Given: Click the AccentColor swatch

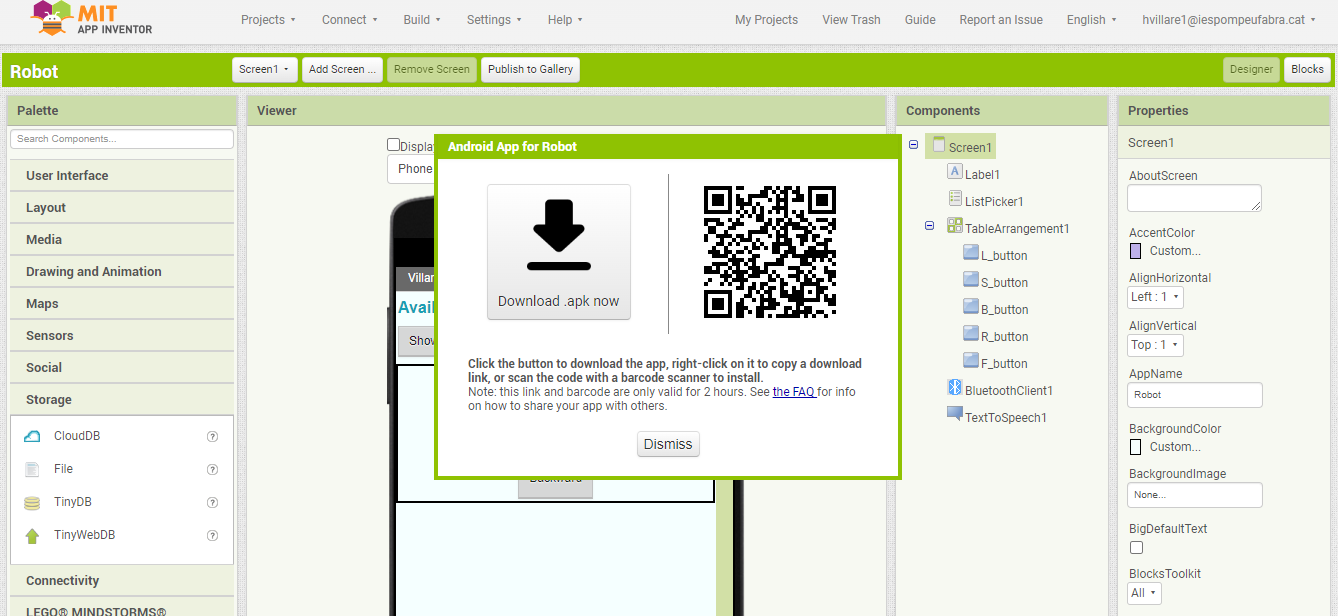Looking at the screenshot, I should pos(1135,251).
